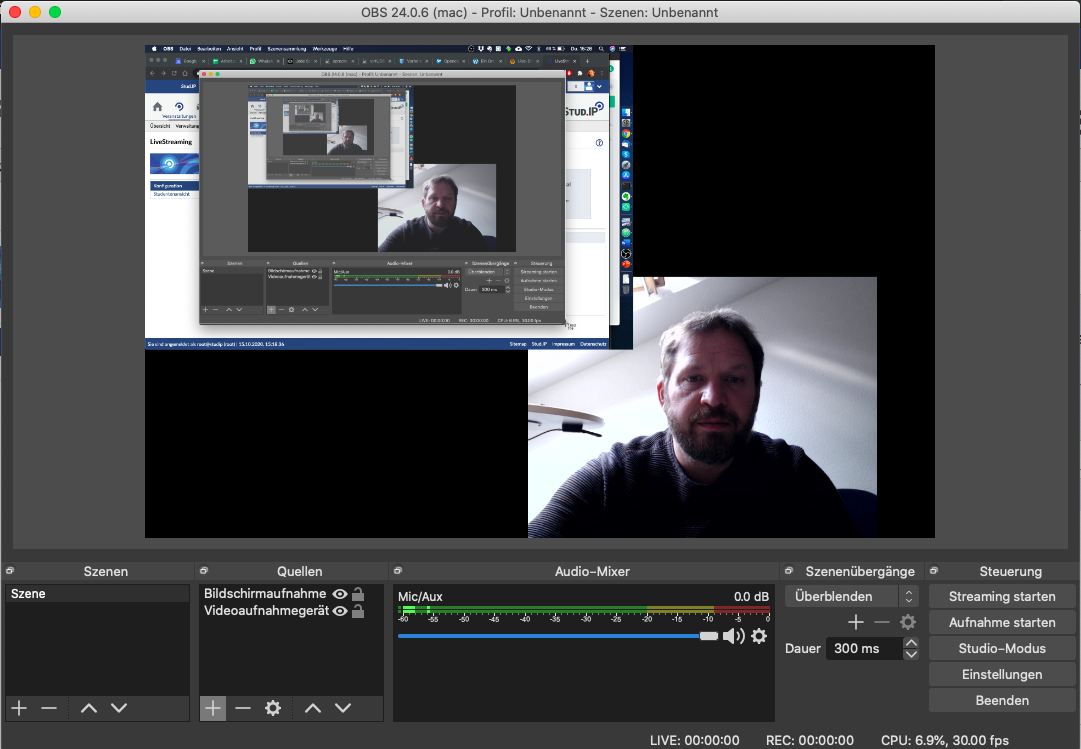The width and height of the screenshot is (1081, 749).
Task: Pop out the Audio-Mixer dock panel
Action: pyautogui.click(x=397, y=571)
